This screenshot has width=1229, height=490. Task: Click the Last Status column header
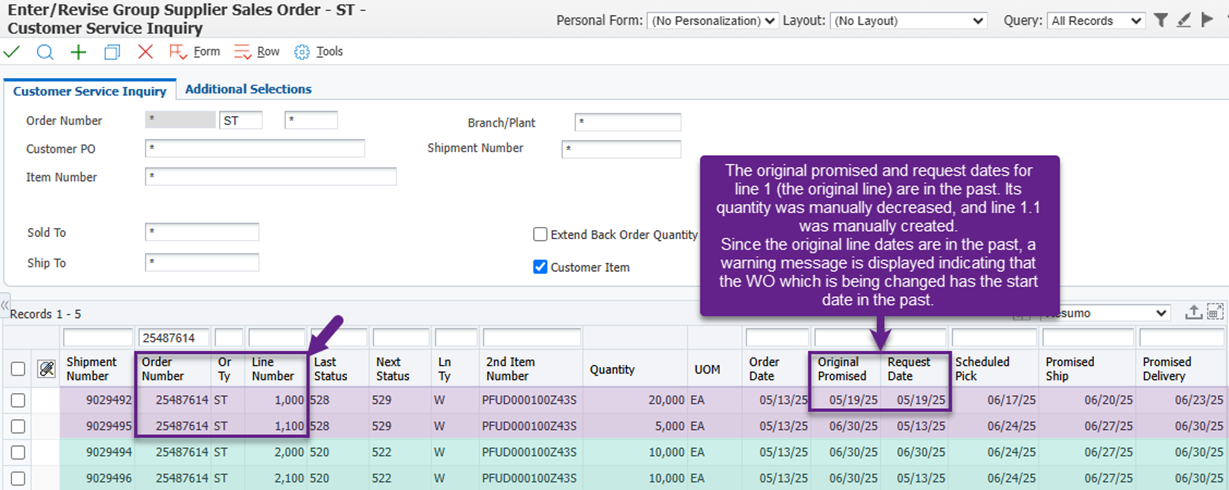(339, 369)
